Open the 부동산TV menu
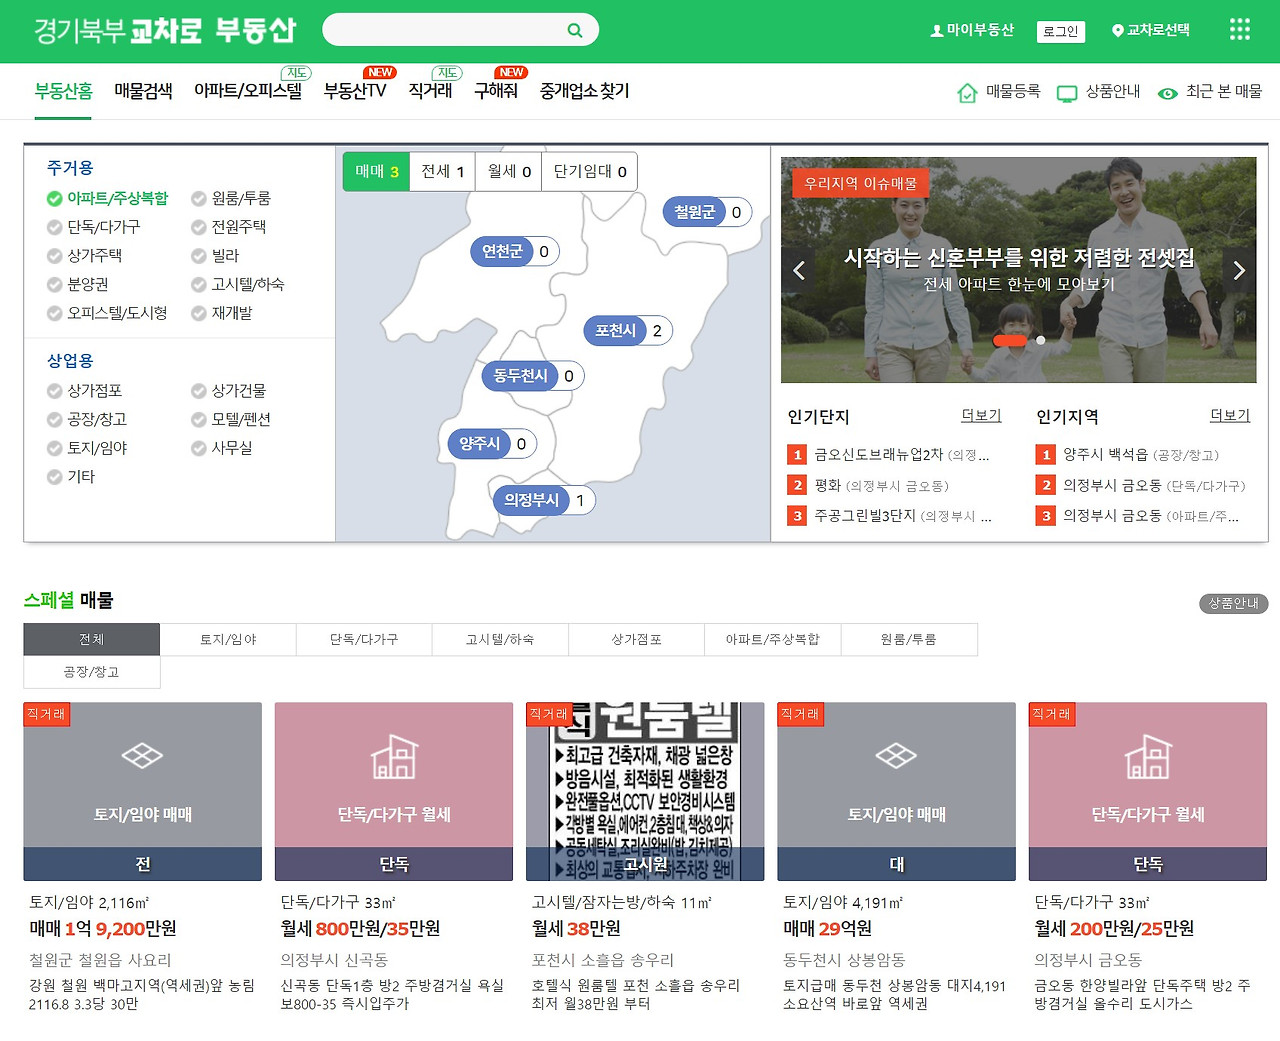 pyautogui.click(x=355, y=91)
